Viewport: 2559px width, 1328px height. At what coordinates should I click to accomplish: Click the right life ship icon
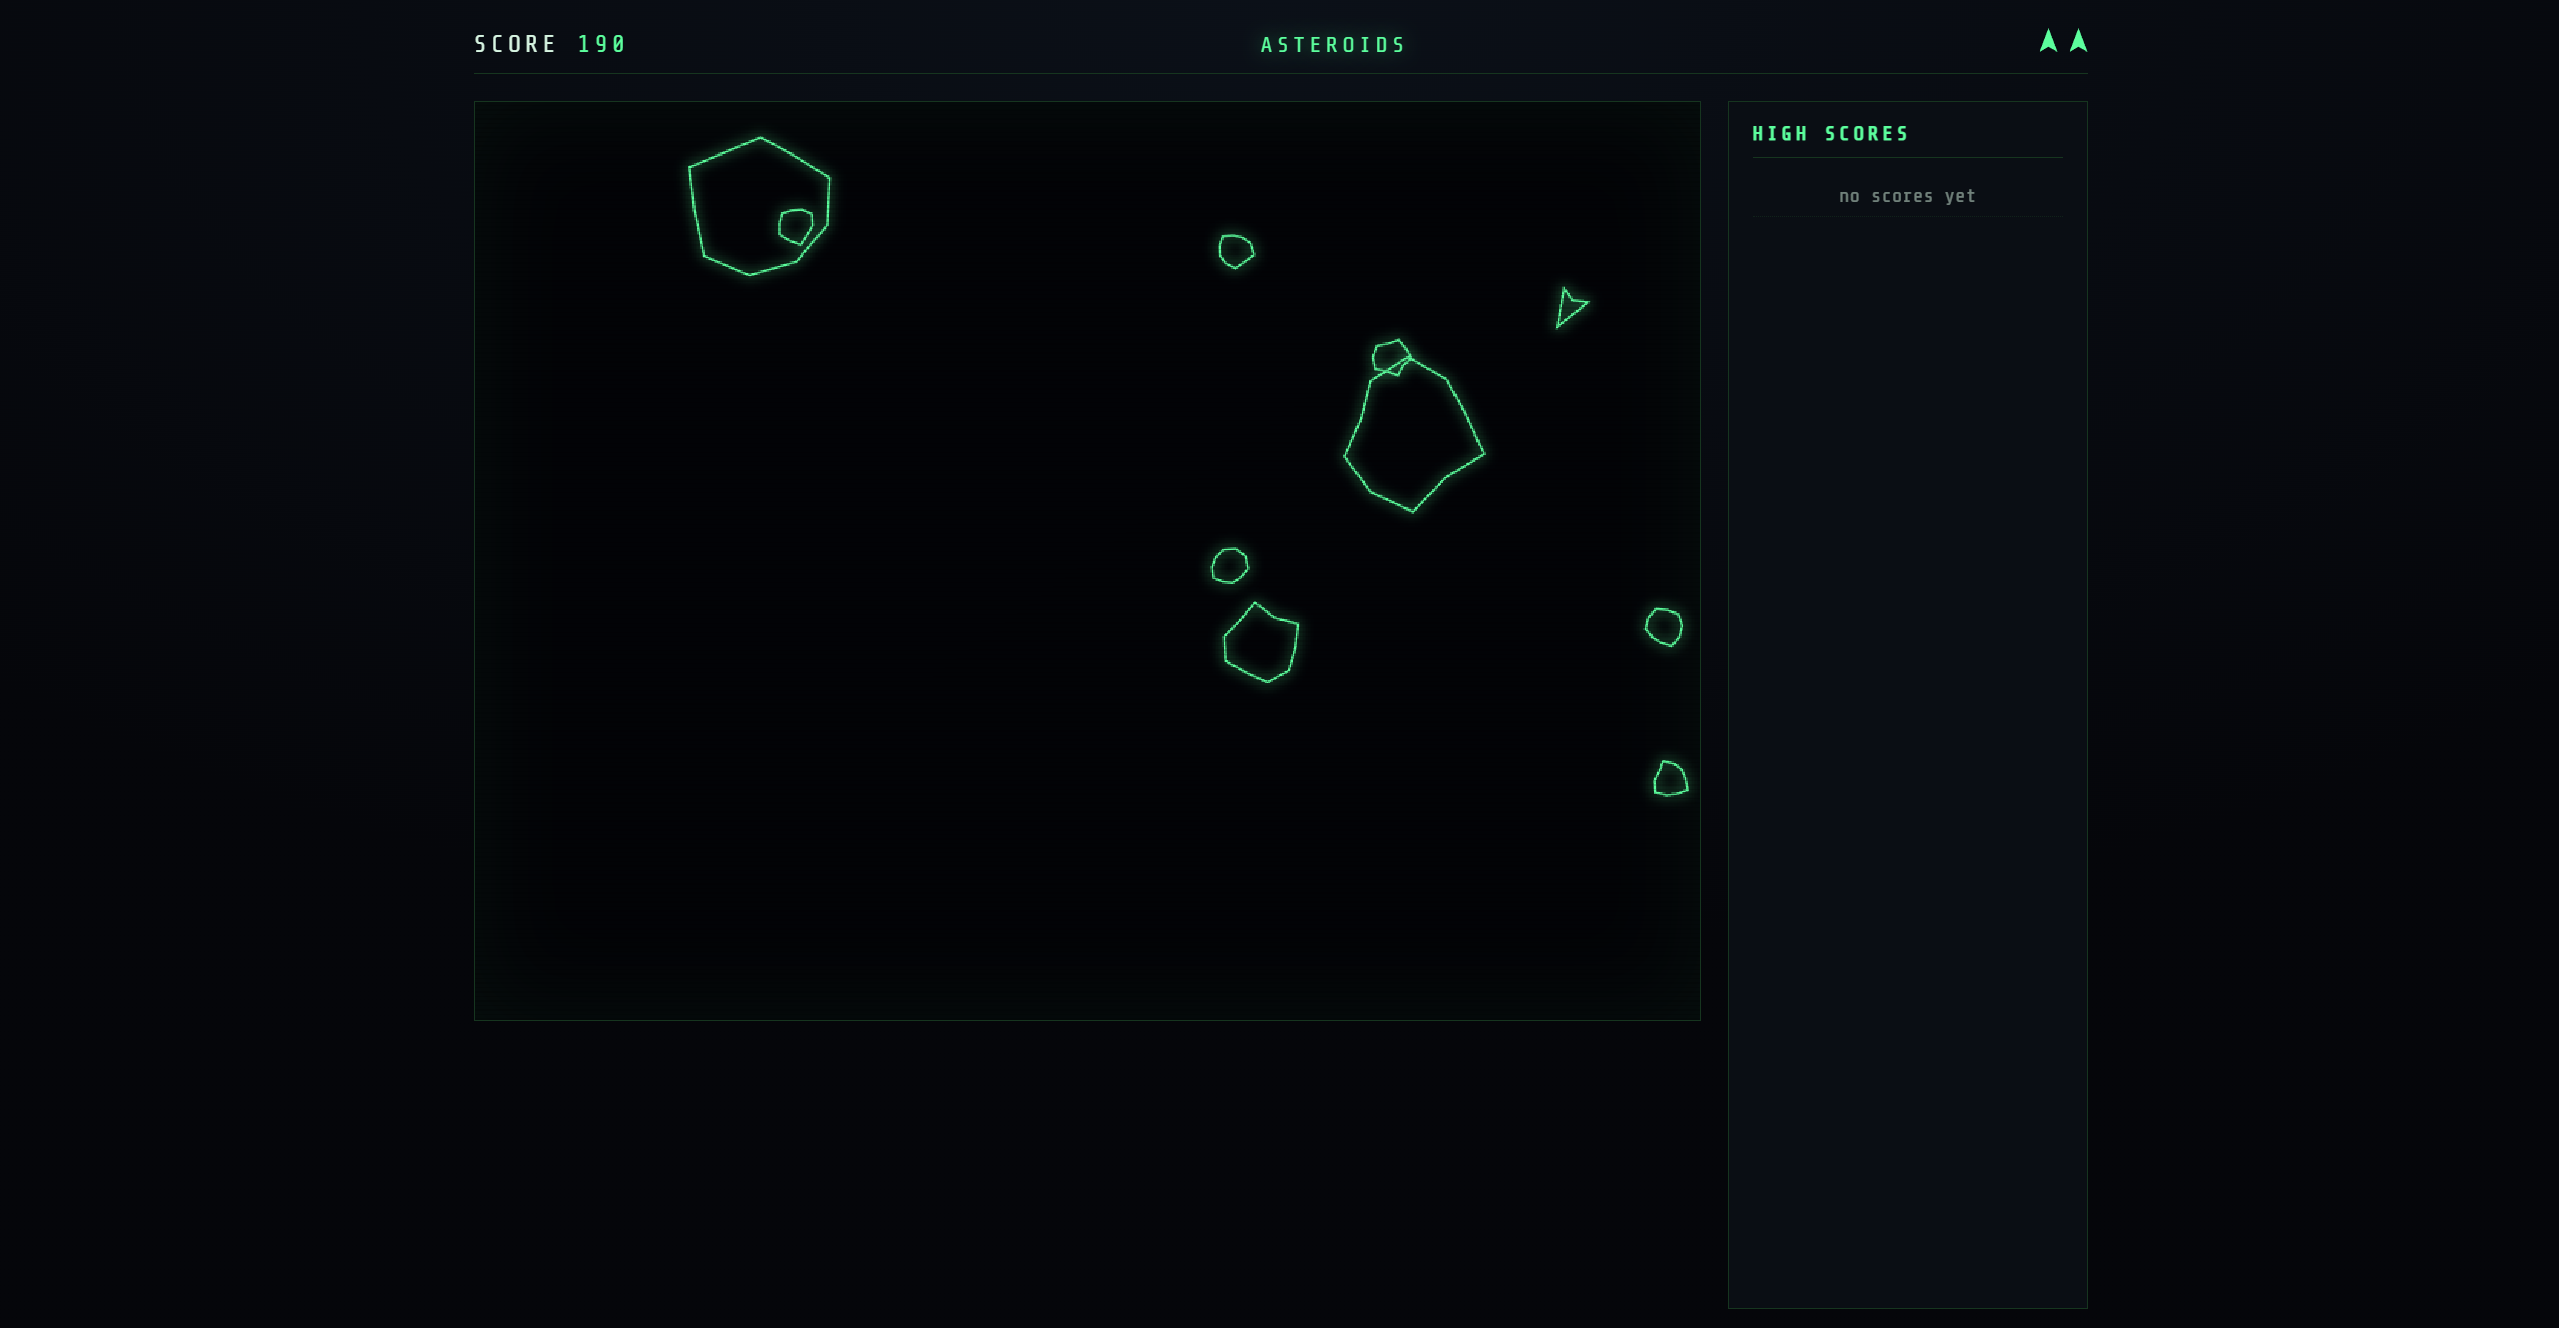tap(2078, 40)
